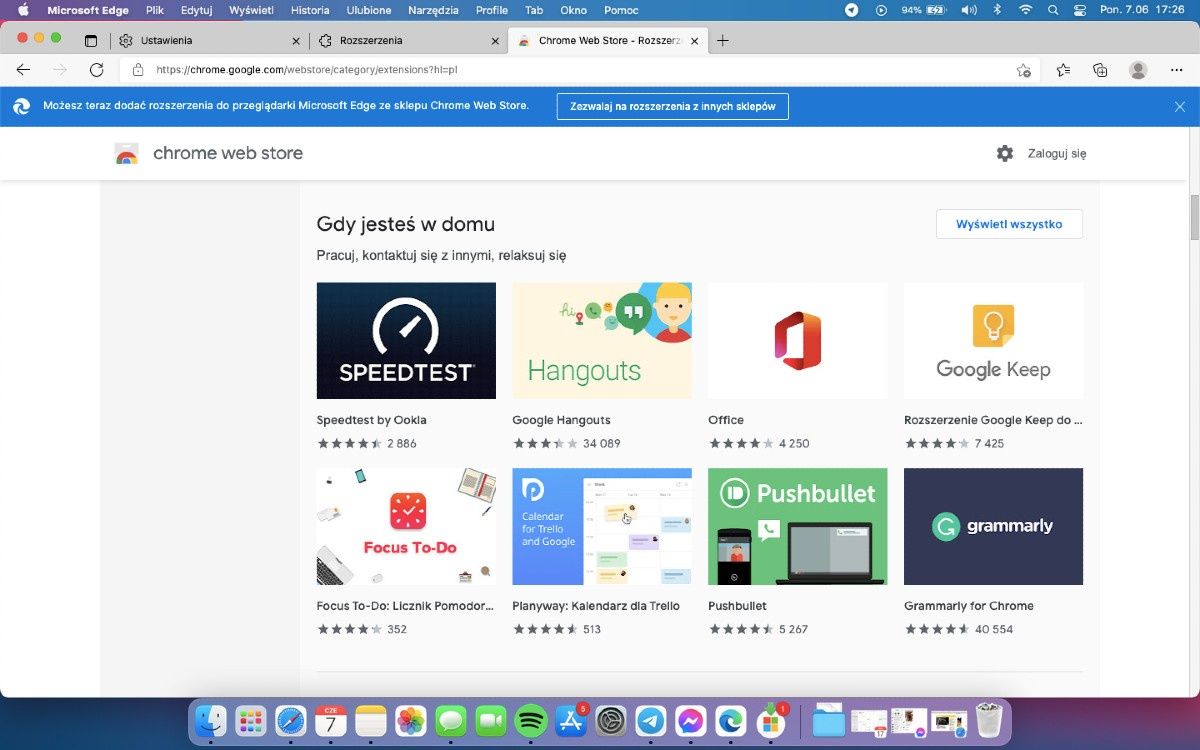This screenshot has height=750, width=1200.
Task: Close the Ustawienia tab
Action: point(295,41)
